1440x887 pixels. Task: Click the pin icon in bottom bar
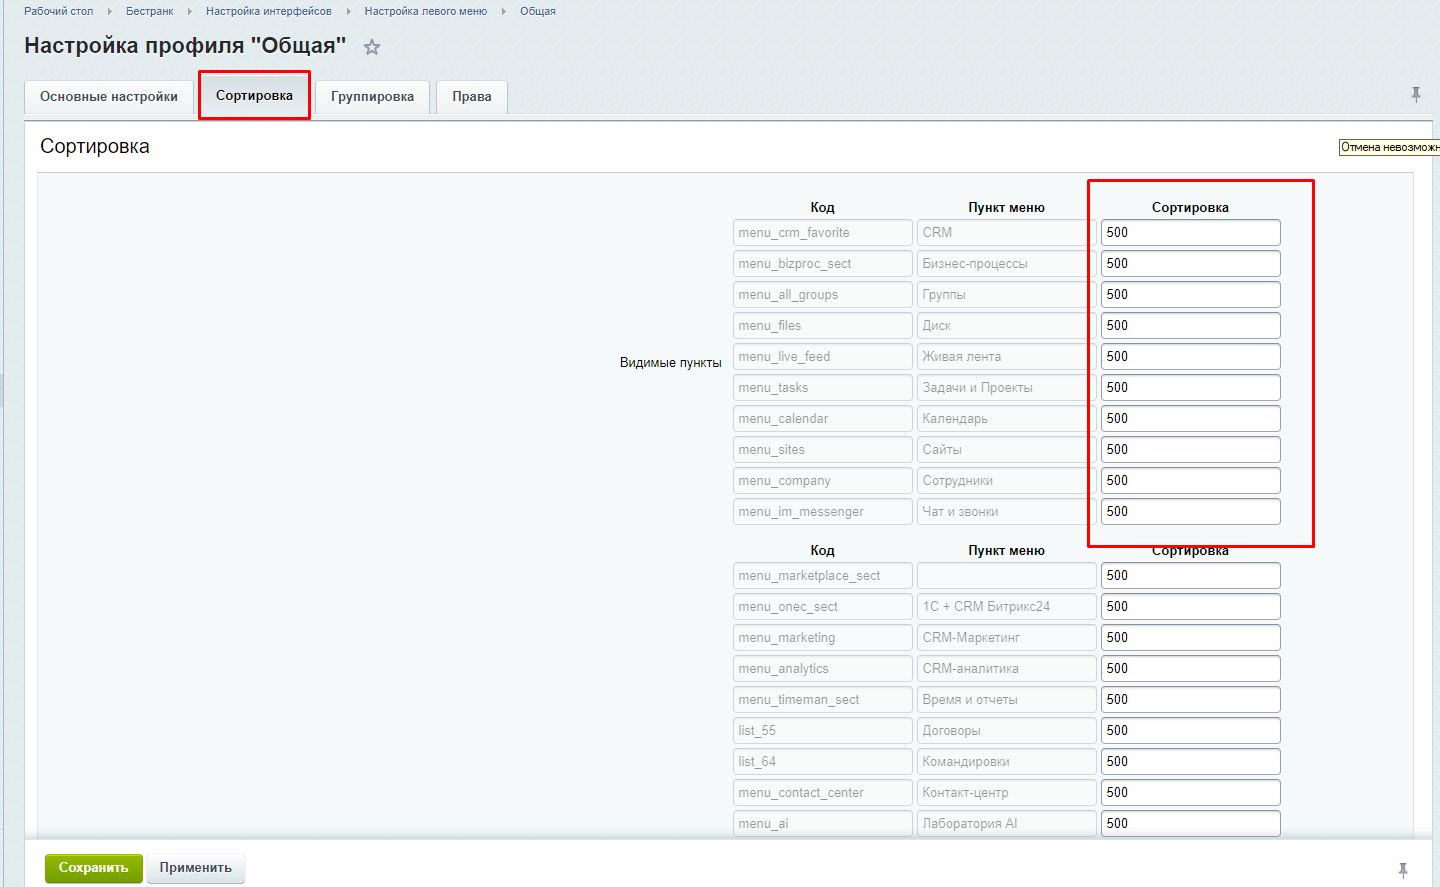tap(1403, 870)
